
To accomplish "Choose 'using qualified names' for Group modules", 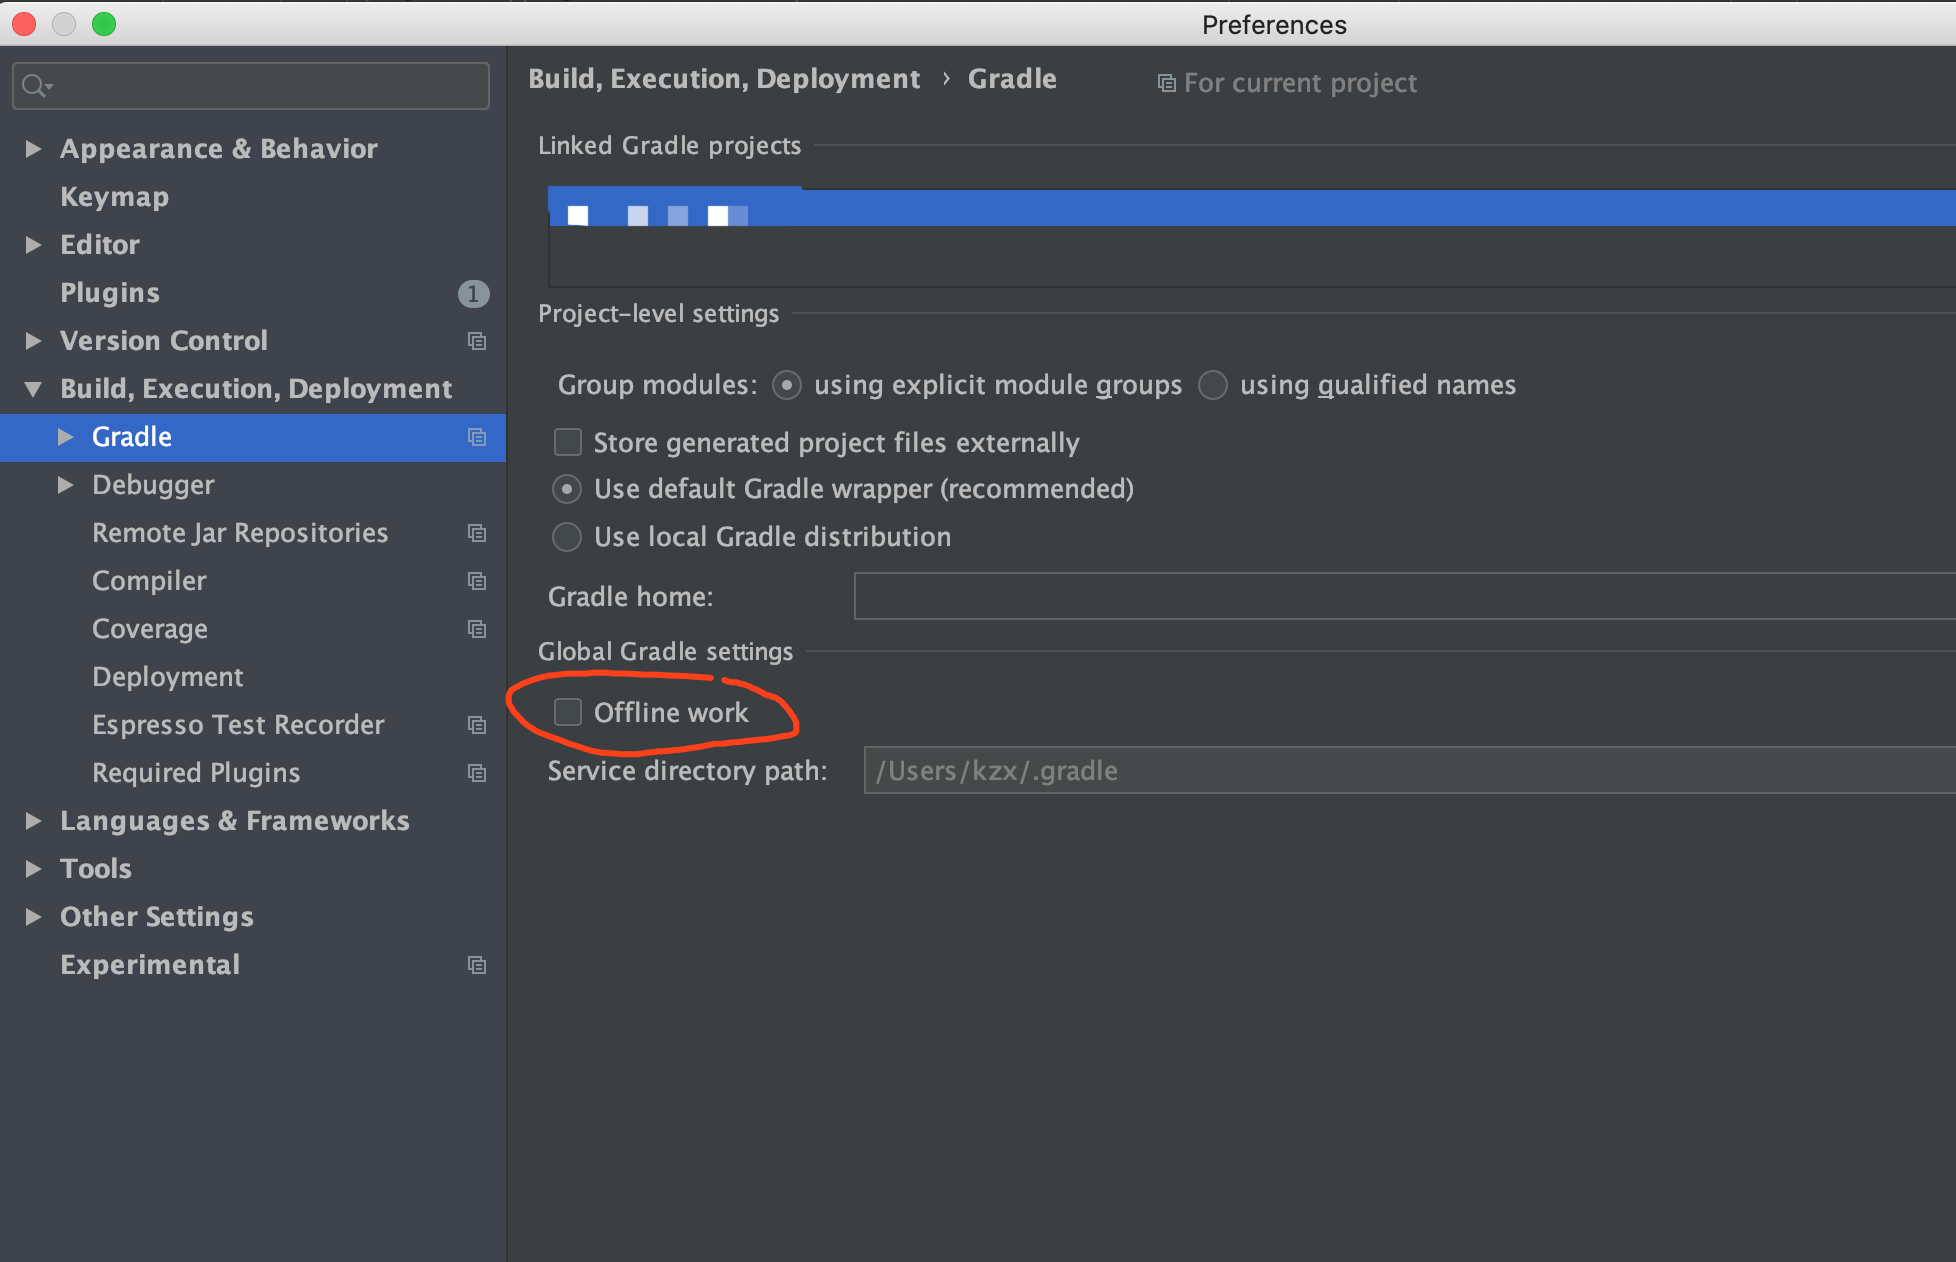I will tap(1212, 385).
